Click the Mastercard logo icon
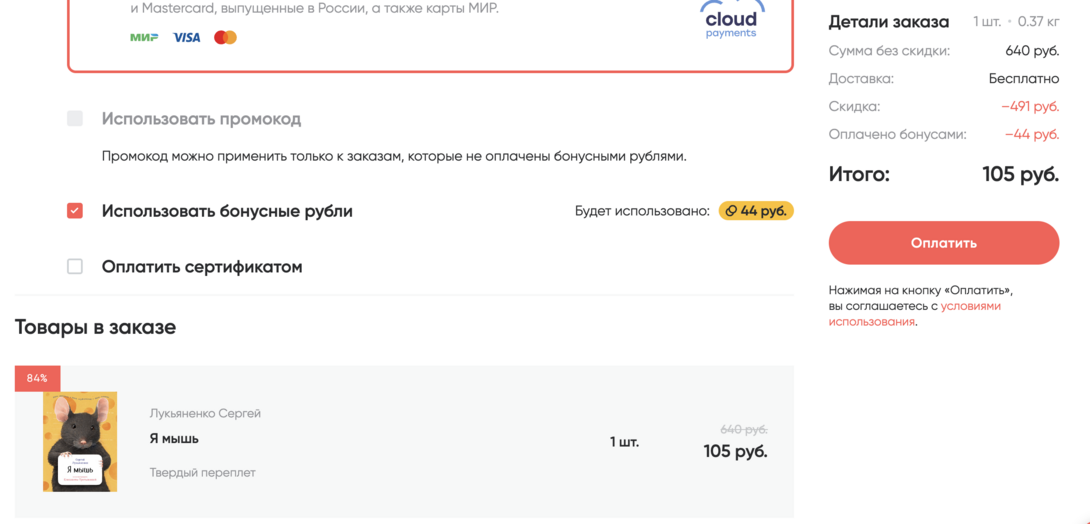The height and width of the screenshot is (524, 1090). pos(225,38)
